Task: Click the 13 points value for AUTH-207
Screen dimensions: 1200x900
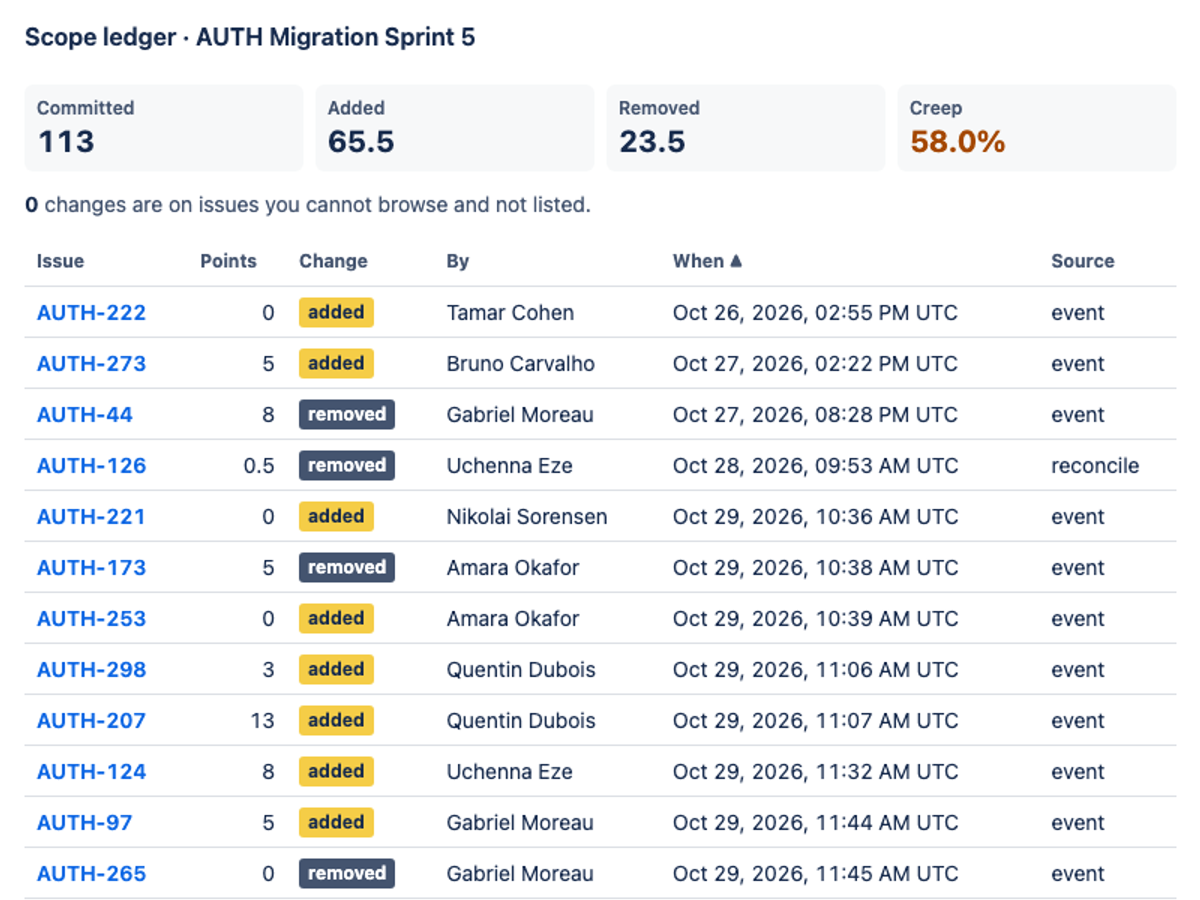Action: (x=262, y=721)
